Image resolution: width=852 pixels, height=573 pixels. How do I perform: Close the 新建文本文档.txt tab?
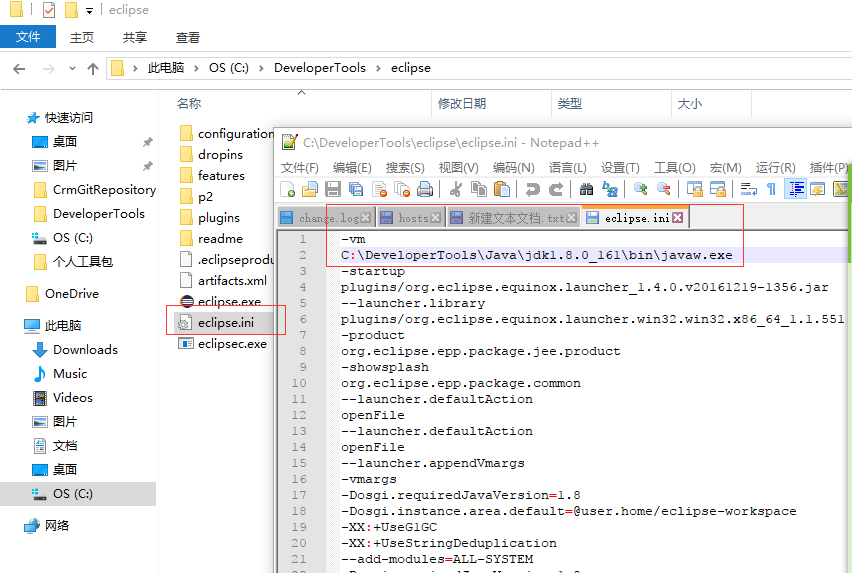[x=571, y=218]
